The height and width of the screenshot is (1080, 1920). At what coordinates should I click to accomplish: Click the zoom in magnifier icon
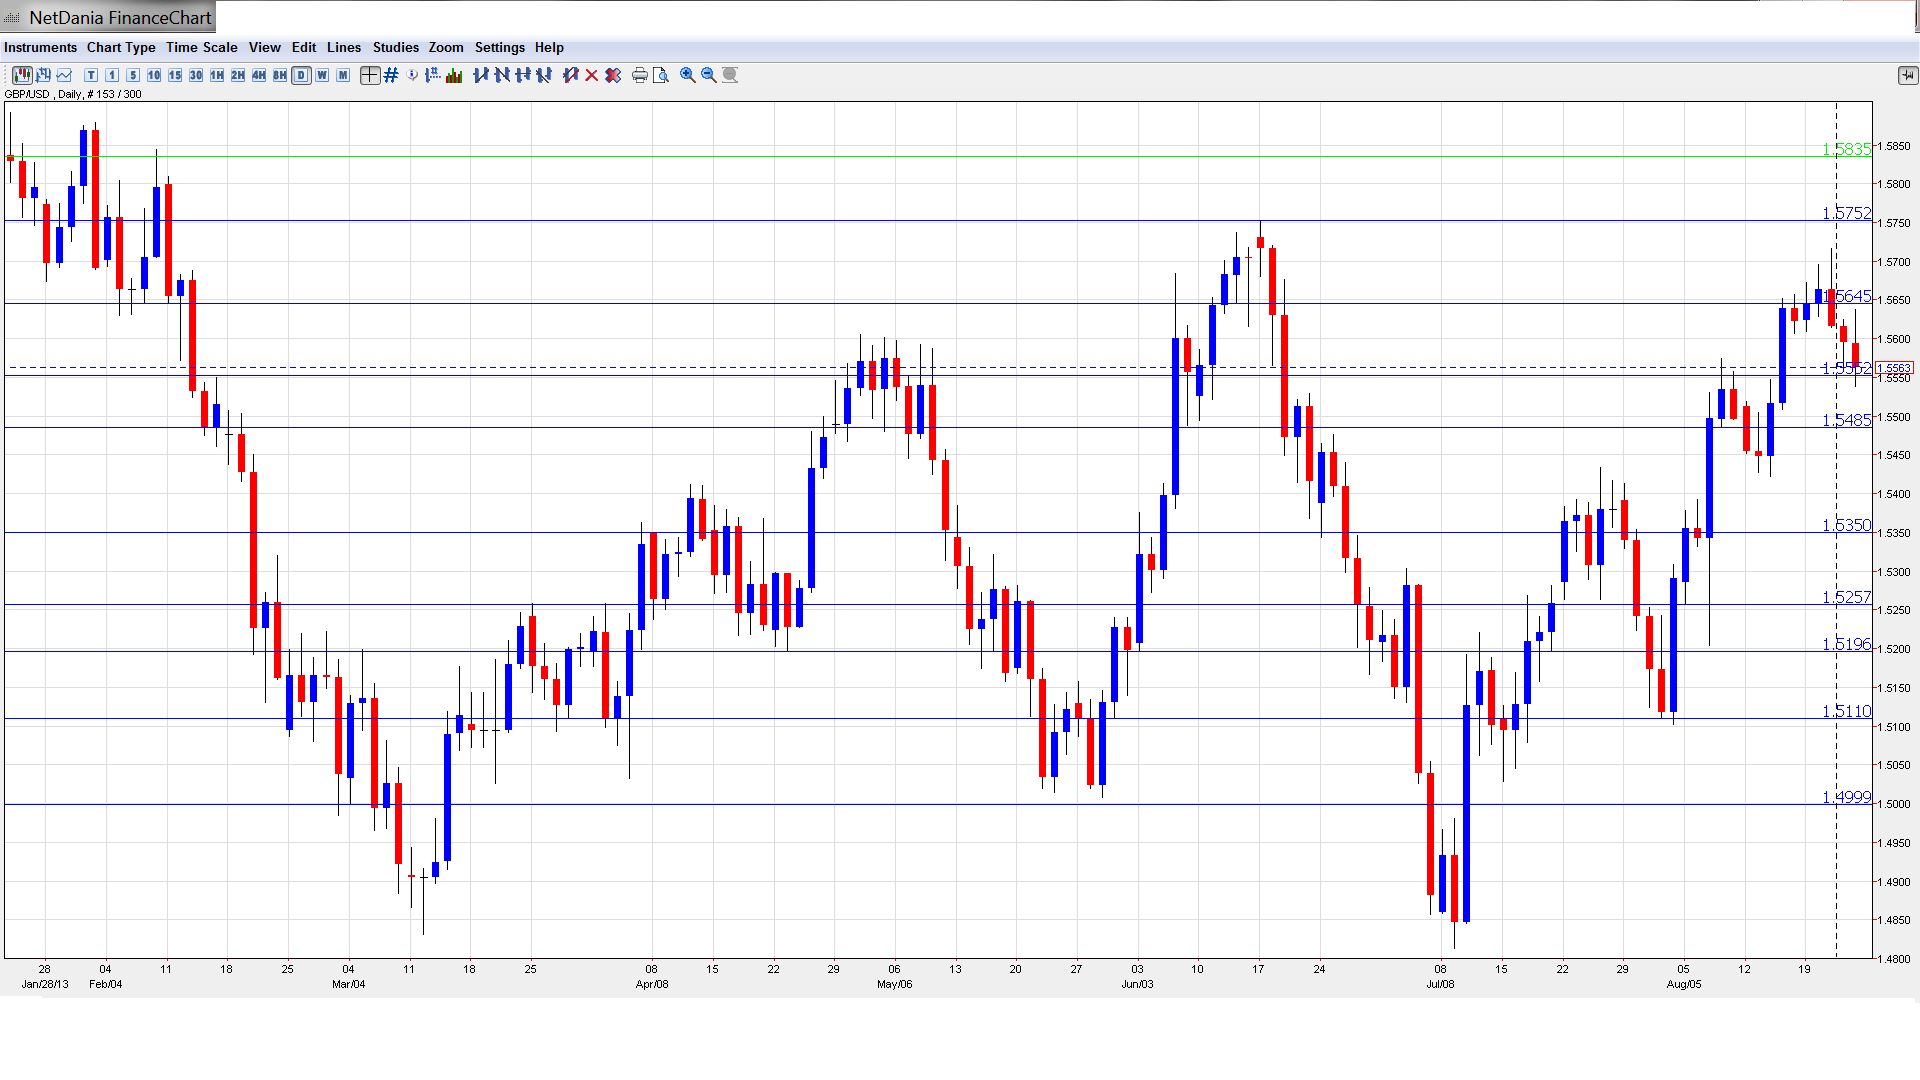click(688, 75)
